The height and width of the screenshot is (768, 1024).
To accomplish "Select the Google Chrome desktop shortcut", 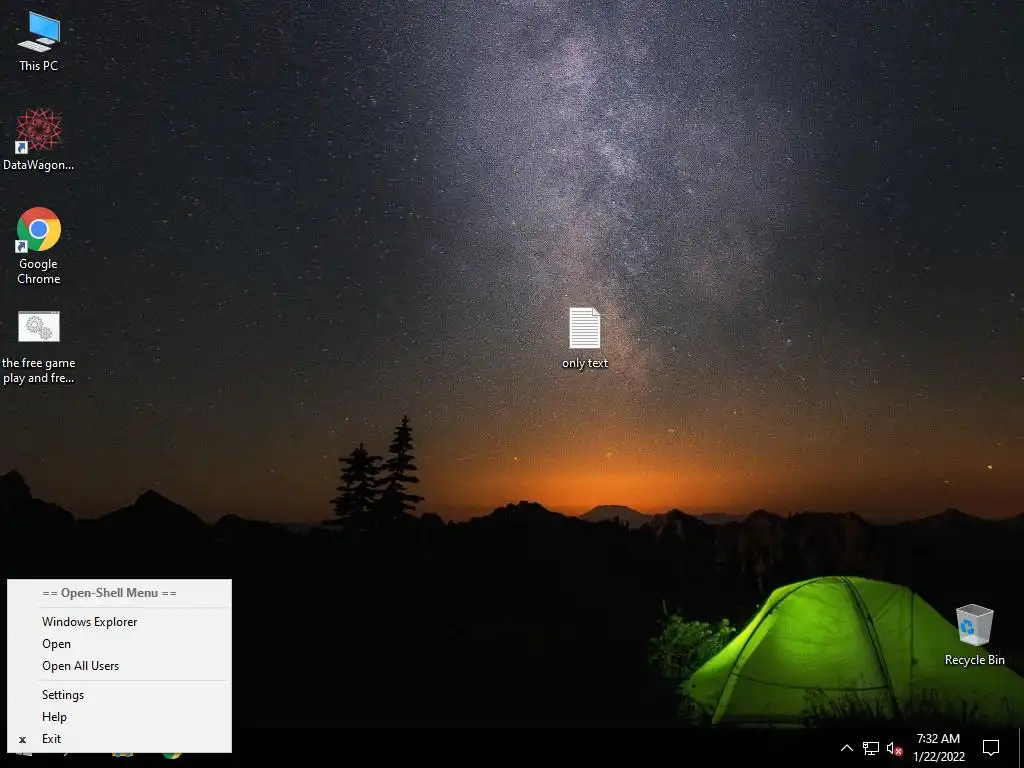I will (39, 246).
